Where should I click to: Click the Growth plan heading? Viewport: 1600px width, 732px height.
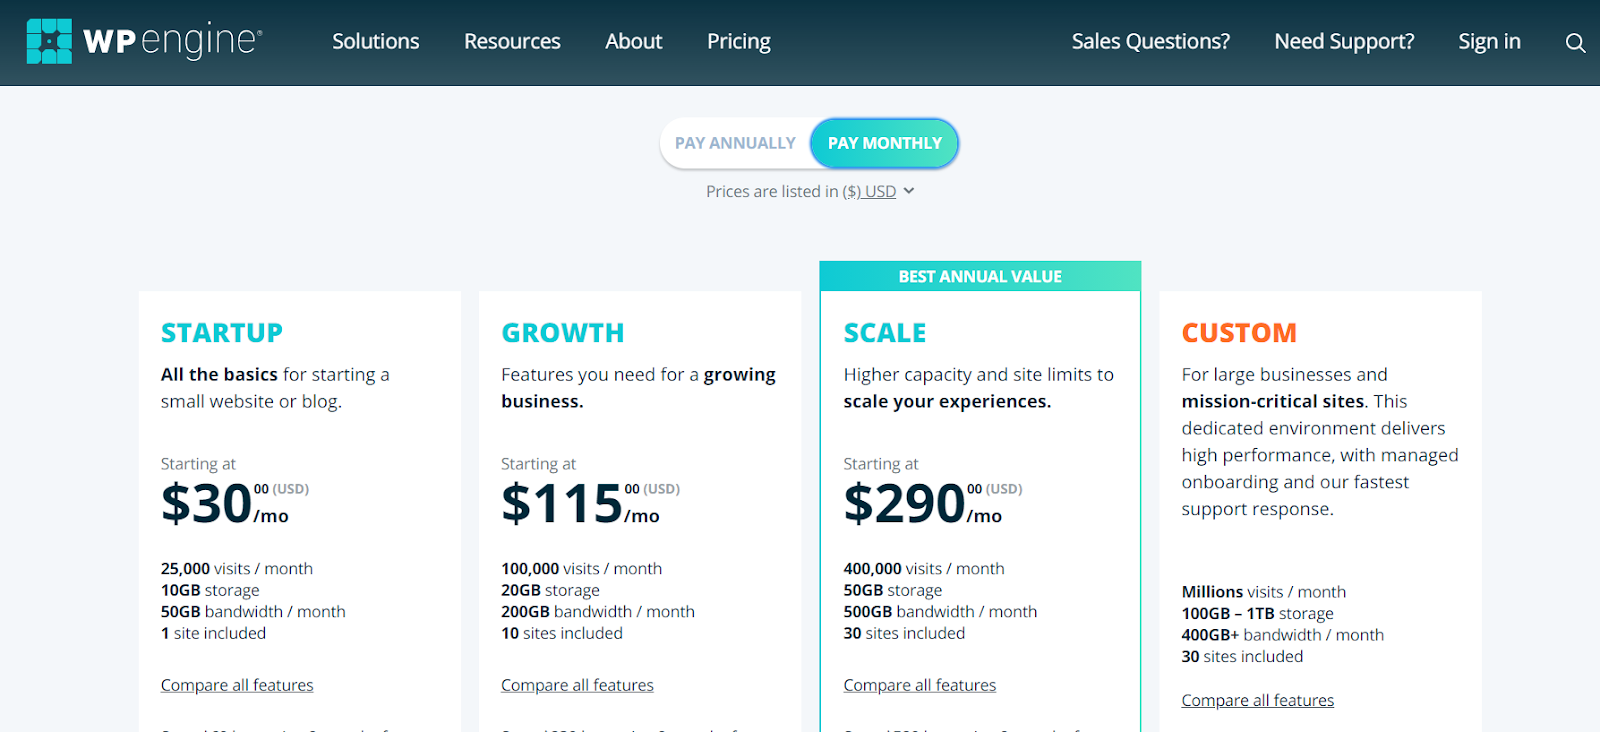(563, 333)
